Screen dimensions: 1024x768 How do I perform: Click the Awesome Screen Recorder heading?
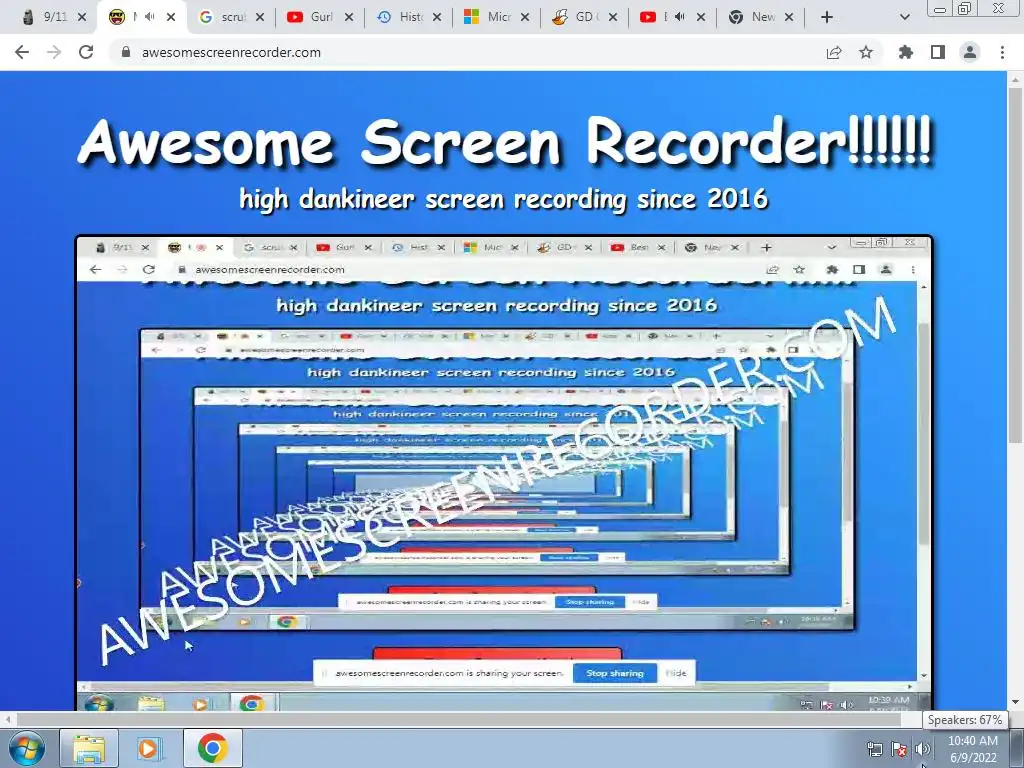[504, 142]
